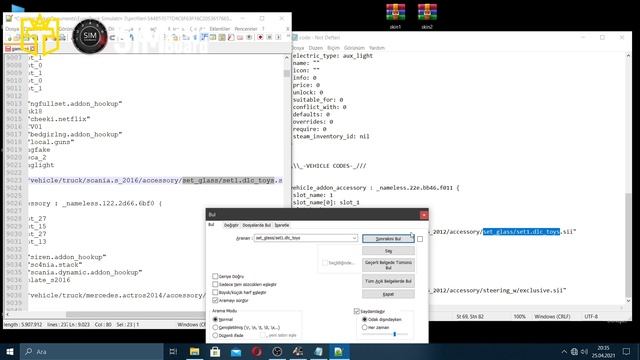
Task: Click the record macro icon in Notepad++ toolbar
Action: point(260,38)
